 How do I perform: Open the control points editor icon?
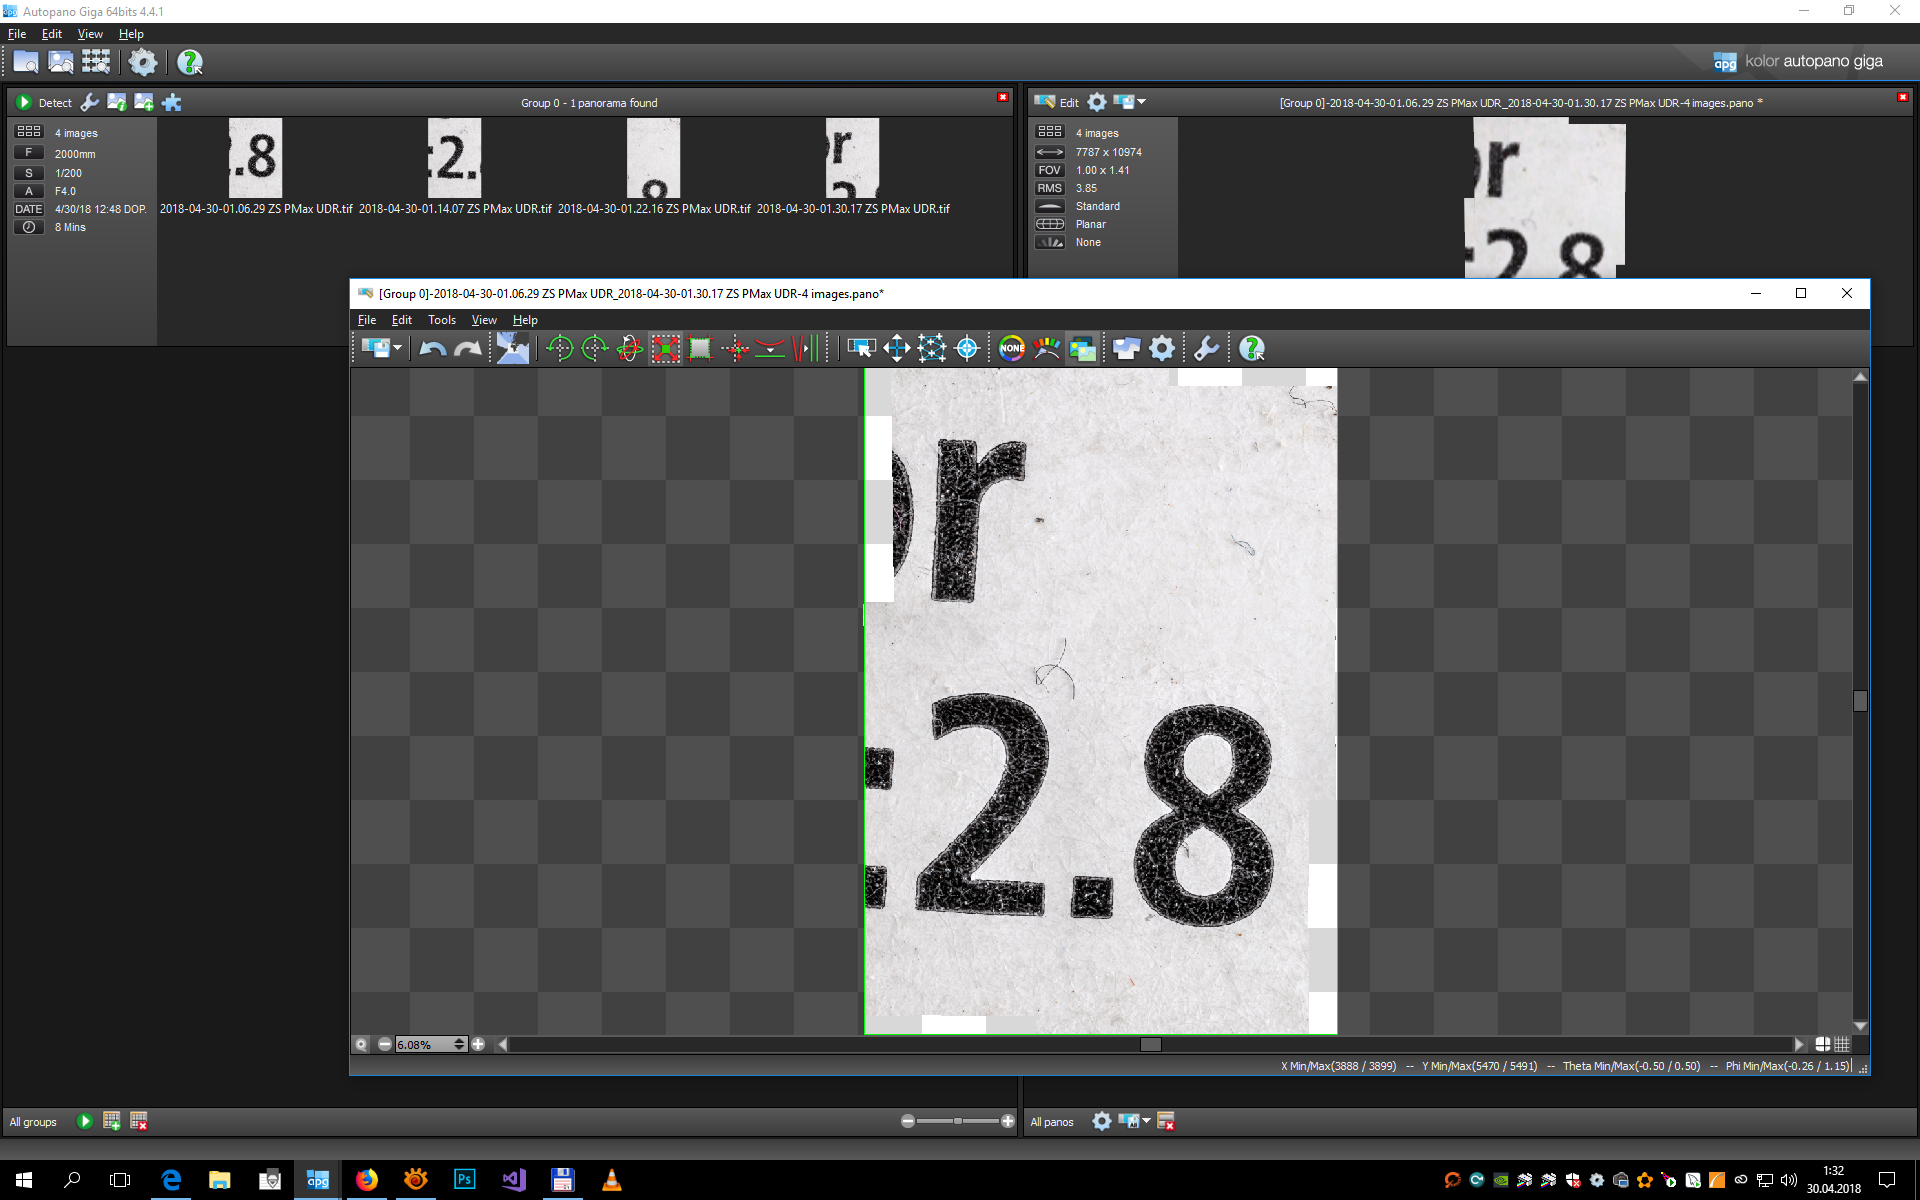click(931, 348)
